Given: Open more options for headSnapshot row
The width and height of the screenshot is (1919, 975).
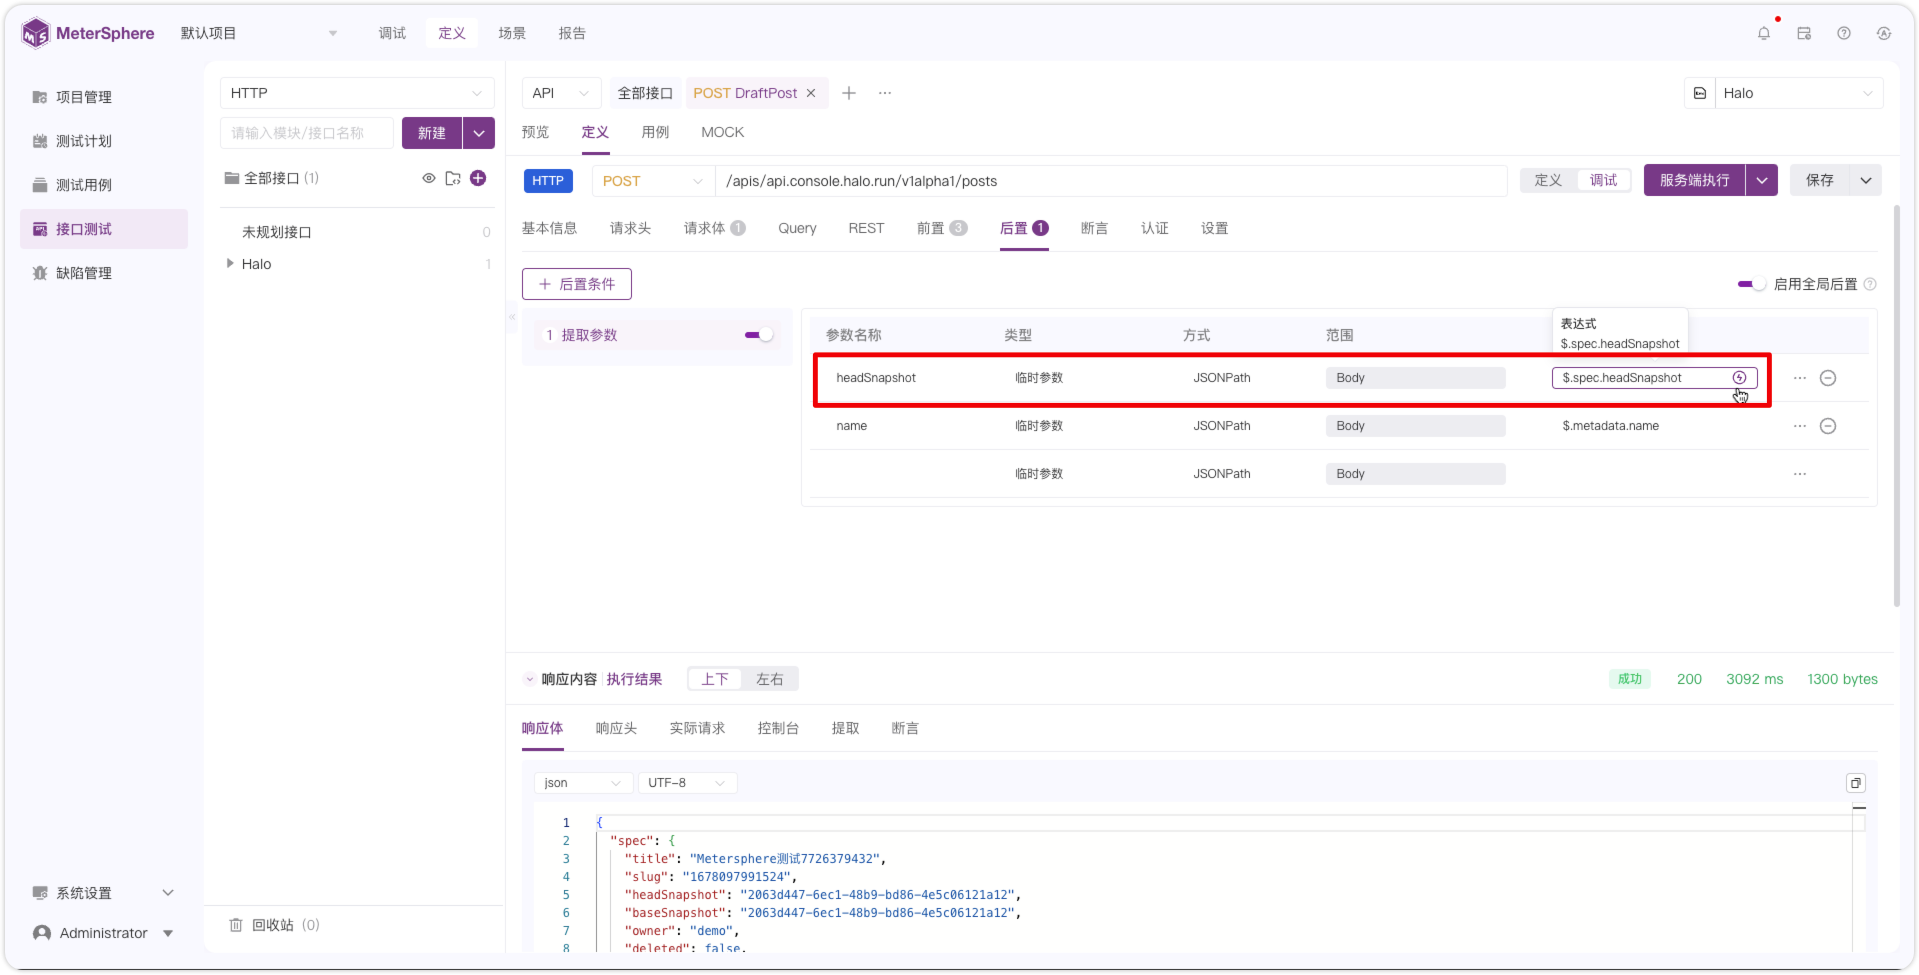Looking at the screenshot, I should pyautogui.click(x=1800, y=378).
